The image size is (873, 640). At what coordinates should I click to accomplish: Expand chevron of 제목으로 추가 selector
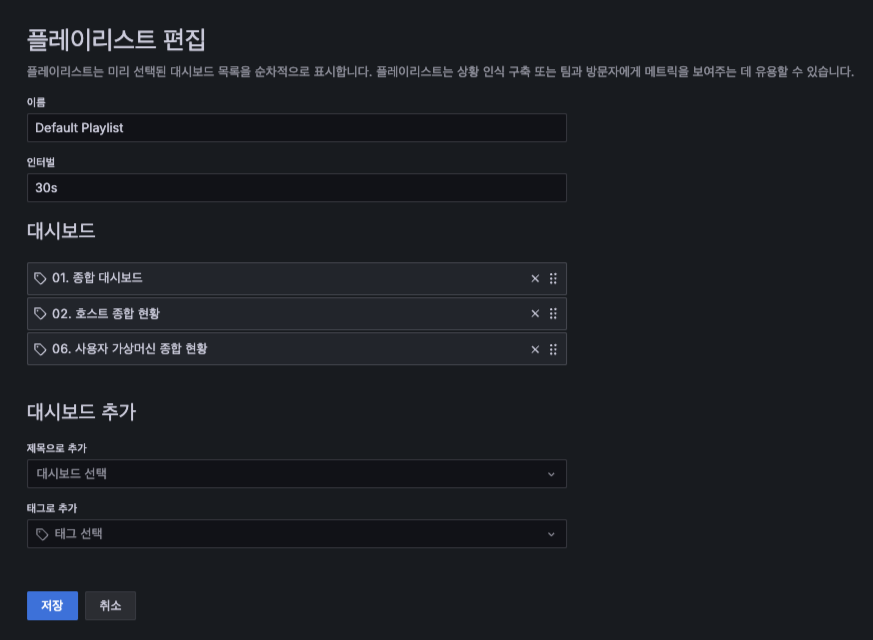pyautogui.click(x=551, y=474)
